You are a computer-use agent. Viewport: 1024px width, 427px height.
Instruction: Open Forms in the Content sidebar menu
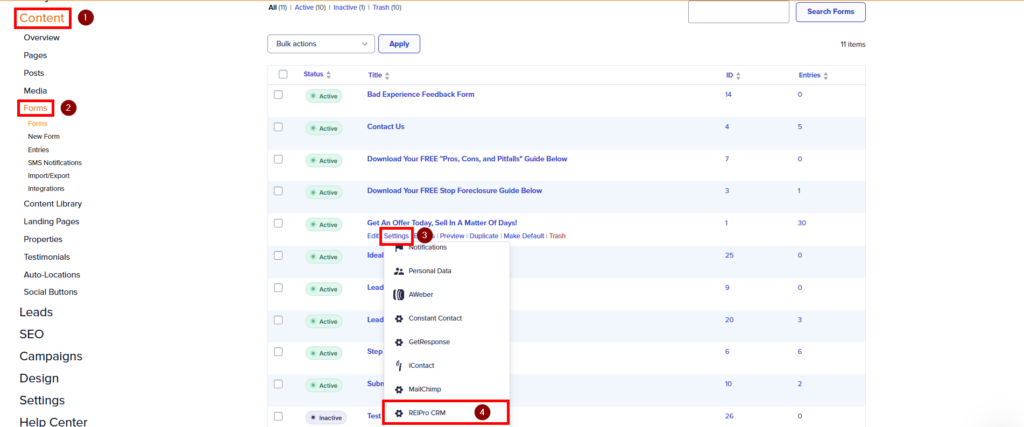tap(36, 108)
